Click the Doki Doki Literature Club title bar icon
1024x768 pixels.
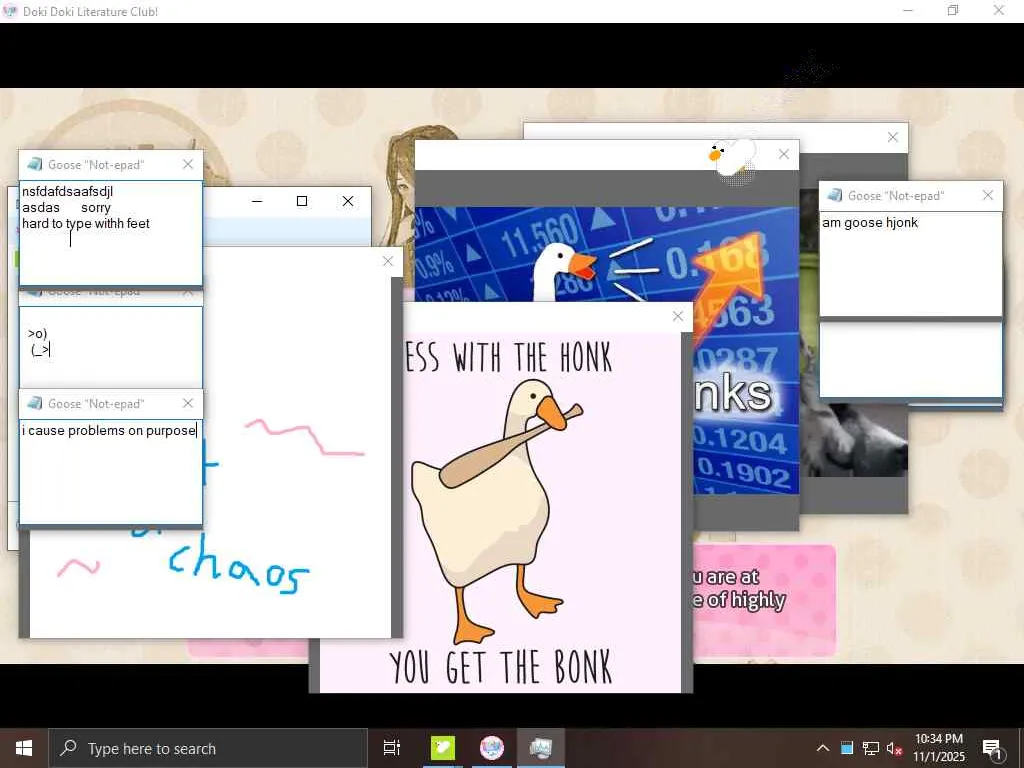(9, 11)
